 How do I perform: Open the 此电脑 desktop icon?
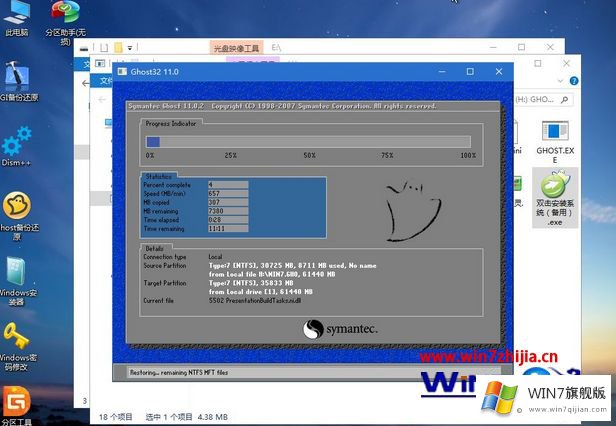[x=16, y=18]
